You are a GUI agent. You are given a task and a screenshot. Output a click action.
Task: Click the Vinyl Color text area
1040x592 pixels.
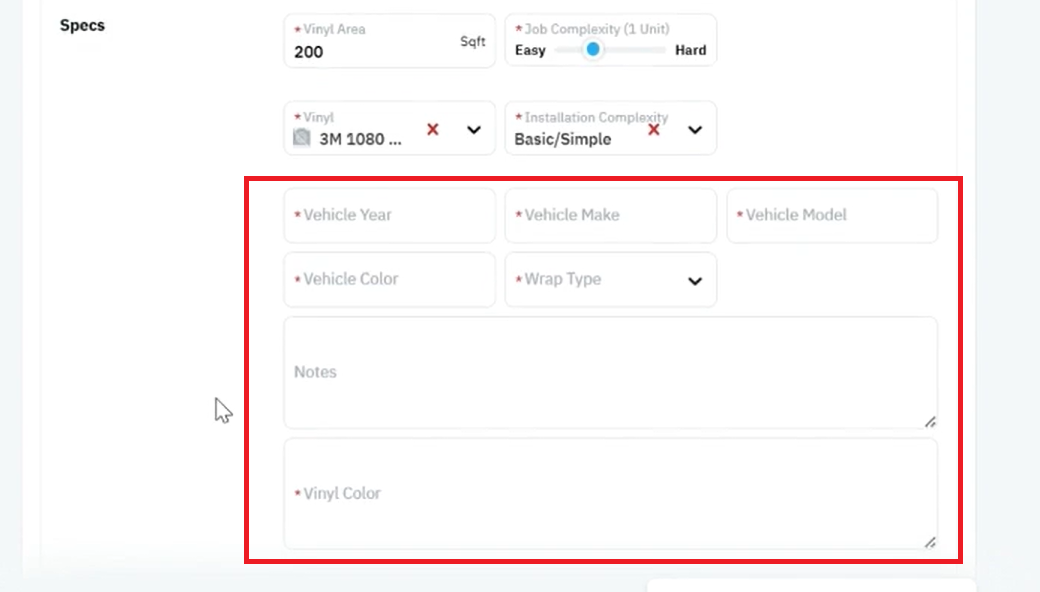[x=611, y=494]
